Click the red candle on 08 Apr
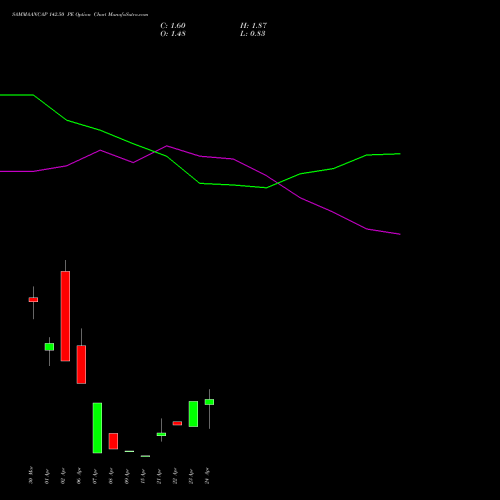 coord(113,441)
